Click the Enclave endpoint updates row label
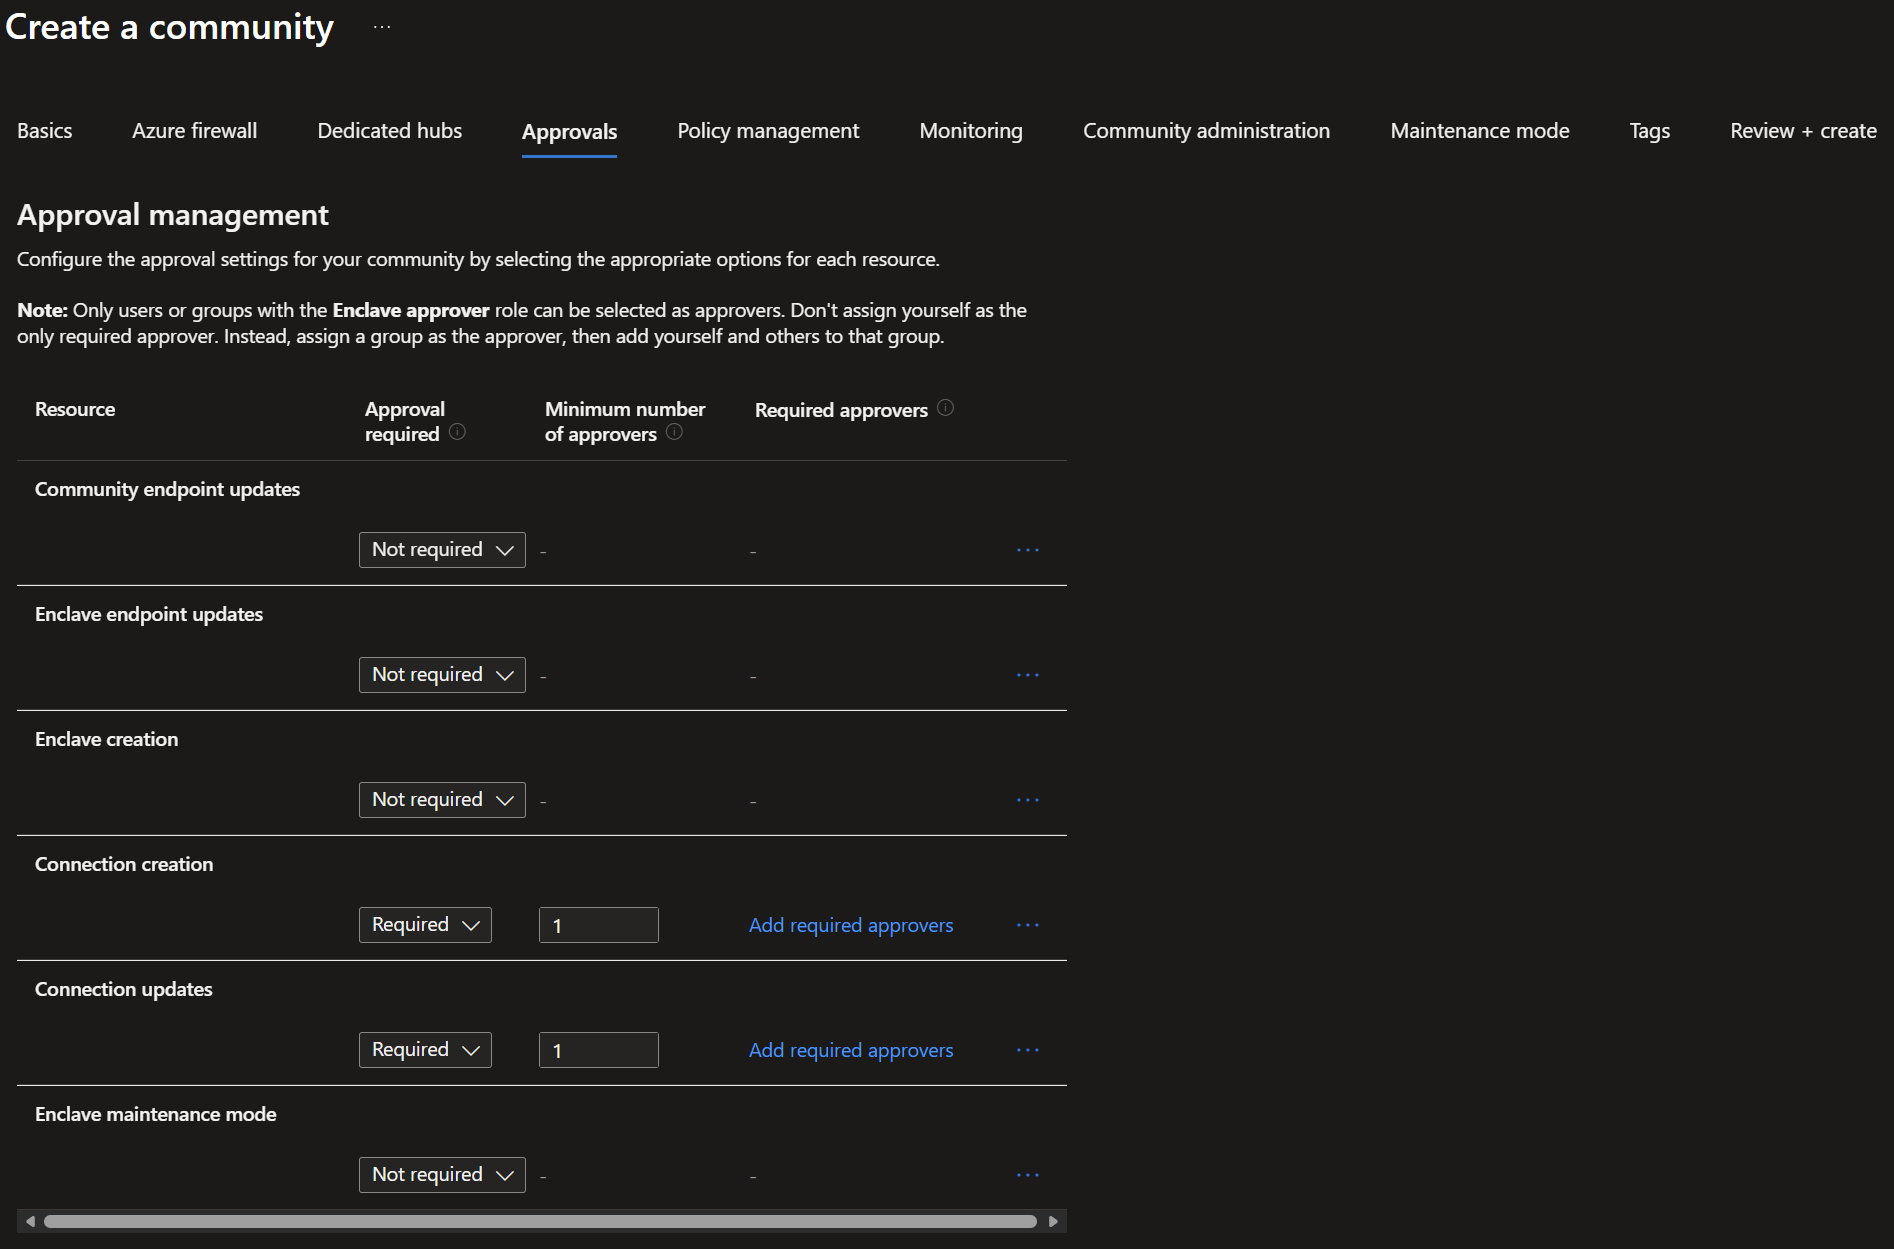This screenshot has width=1894, height=1249. (149, 614)
